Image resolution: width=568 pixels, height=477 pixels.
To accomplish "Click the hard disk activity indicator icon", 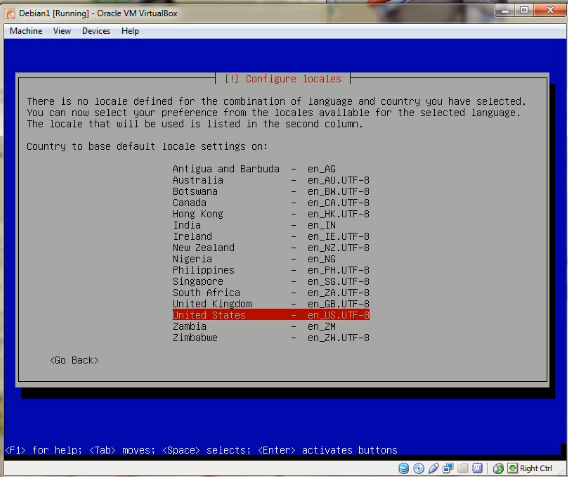I will 404,468.
